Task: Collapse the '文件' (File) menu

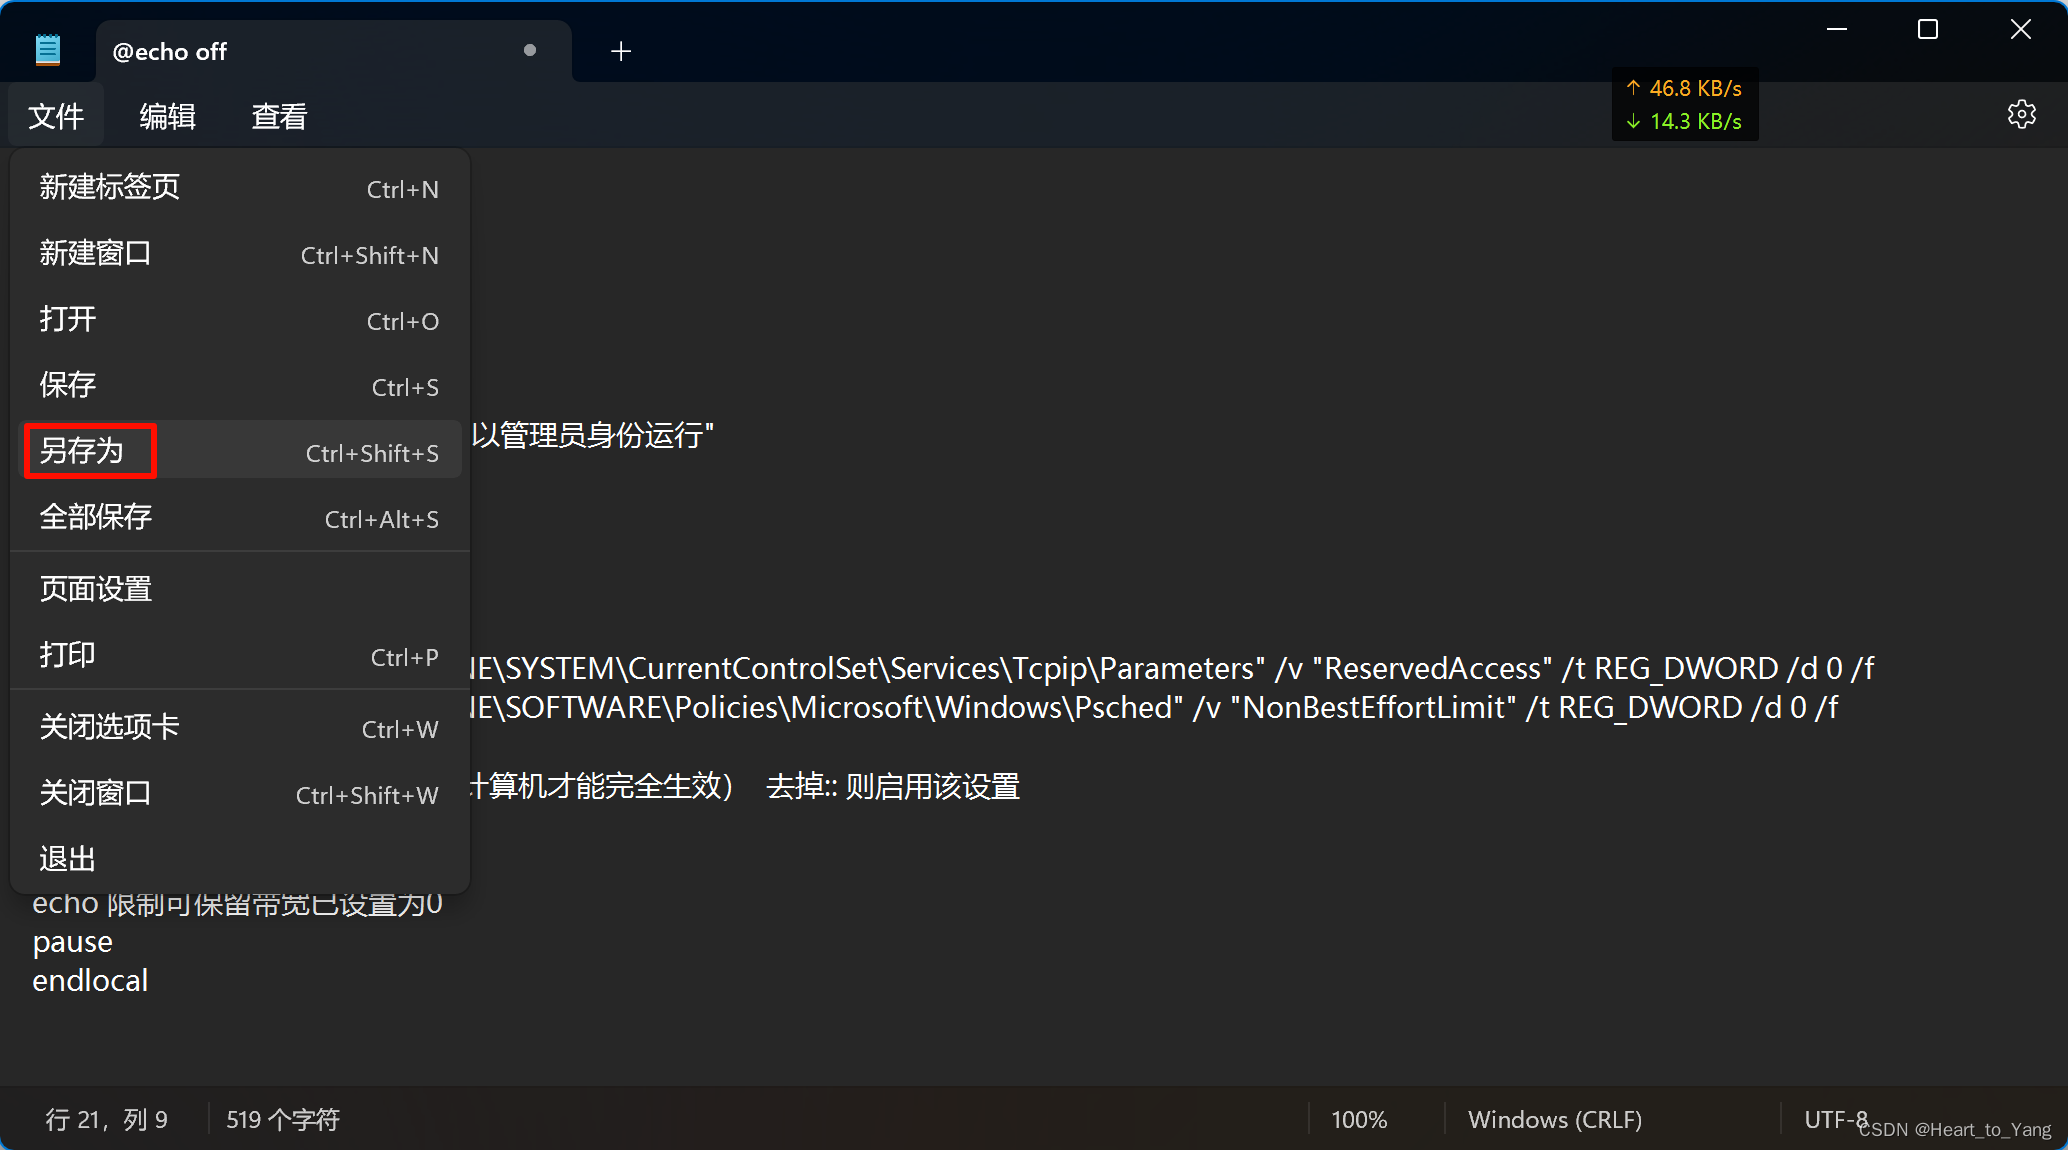Action: 56,116
